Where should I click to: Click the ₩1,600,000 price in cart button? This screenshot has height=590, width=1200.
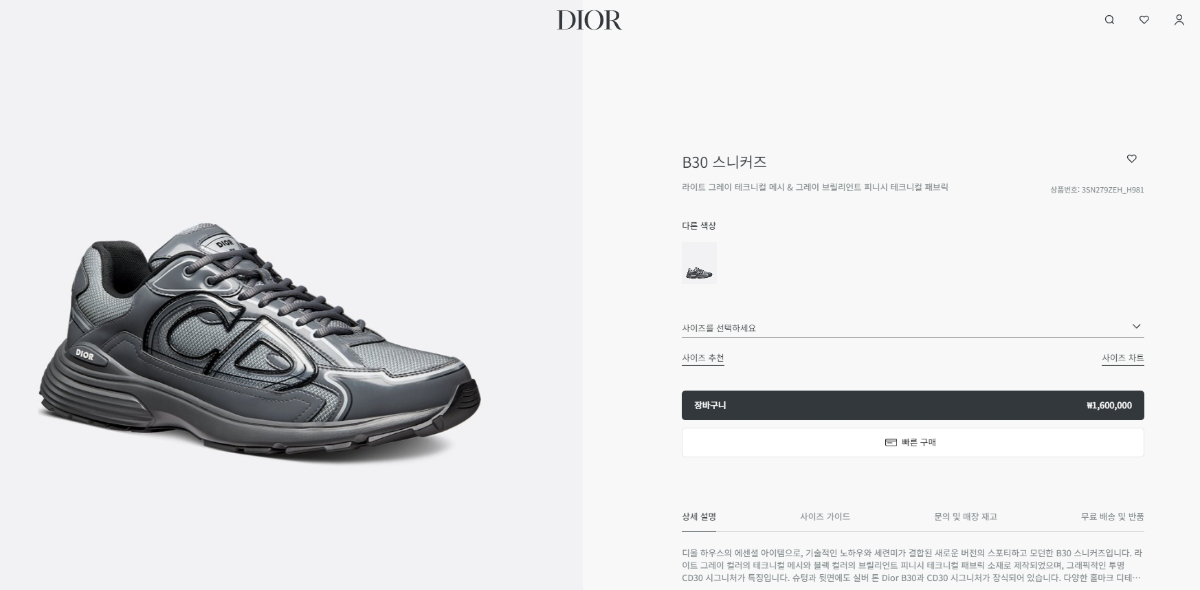click(1109, 406)
